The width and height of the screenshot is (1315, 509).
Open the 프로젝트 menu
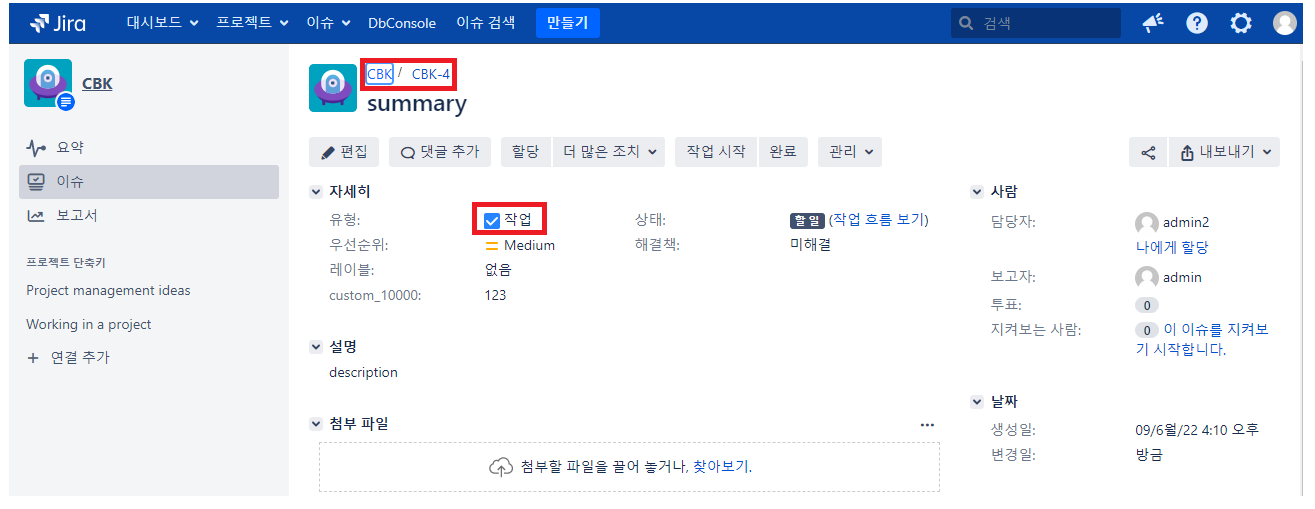click(x=252, y=22)
